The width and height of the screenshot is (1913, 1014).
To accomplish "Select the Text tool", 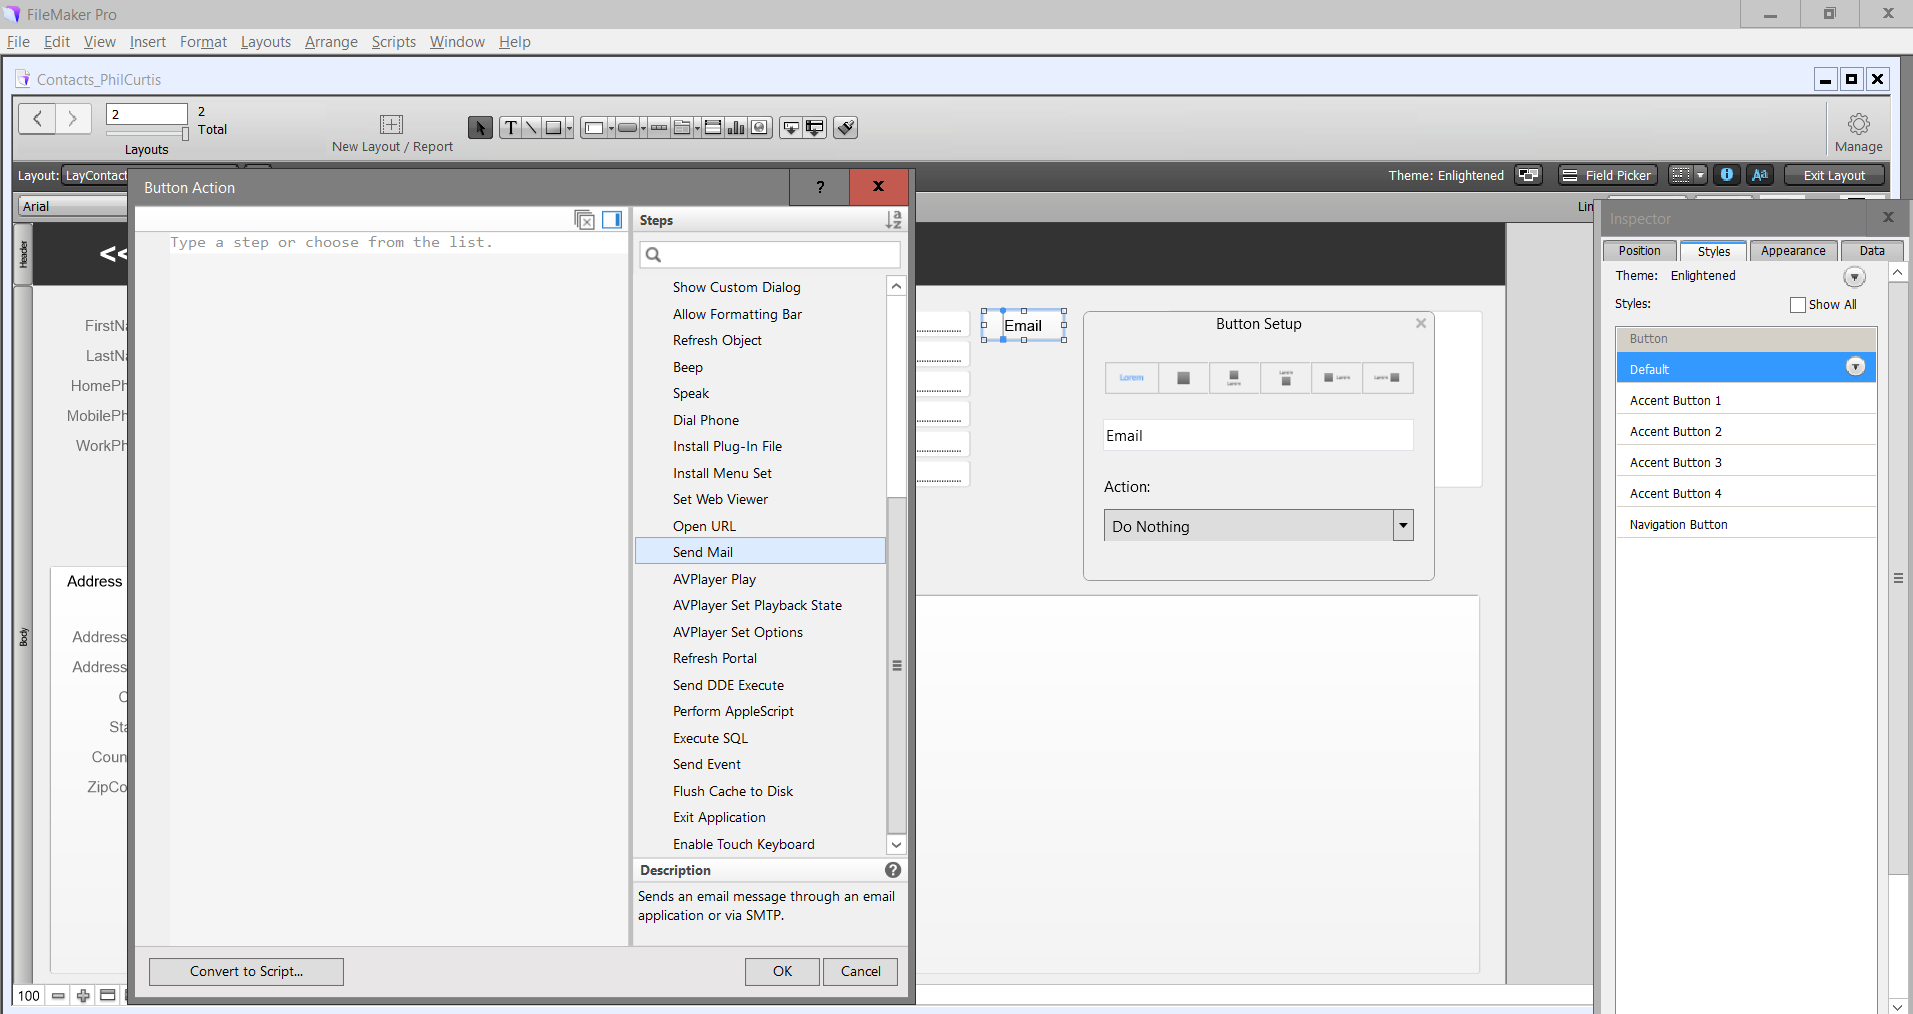I will (510, 127).
